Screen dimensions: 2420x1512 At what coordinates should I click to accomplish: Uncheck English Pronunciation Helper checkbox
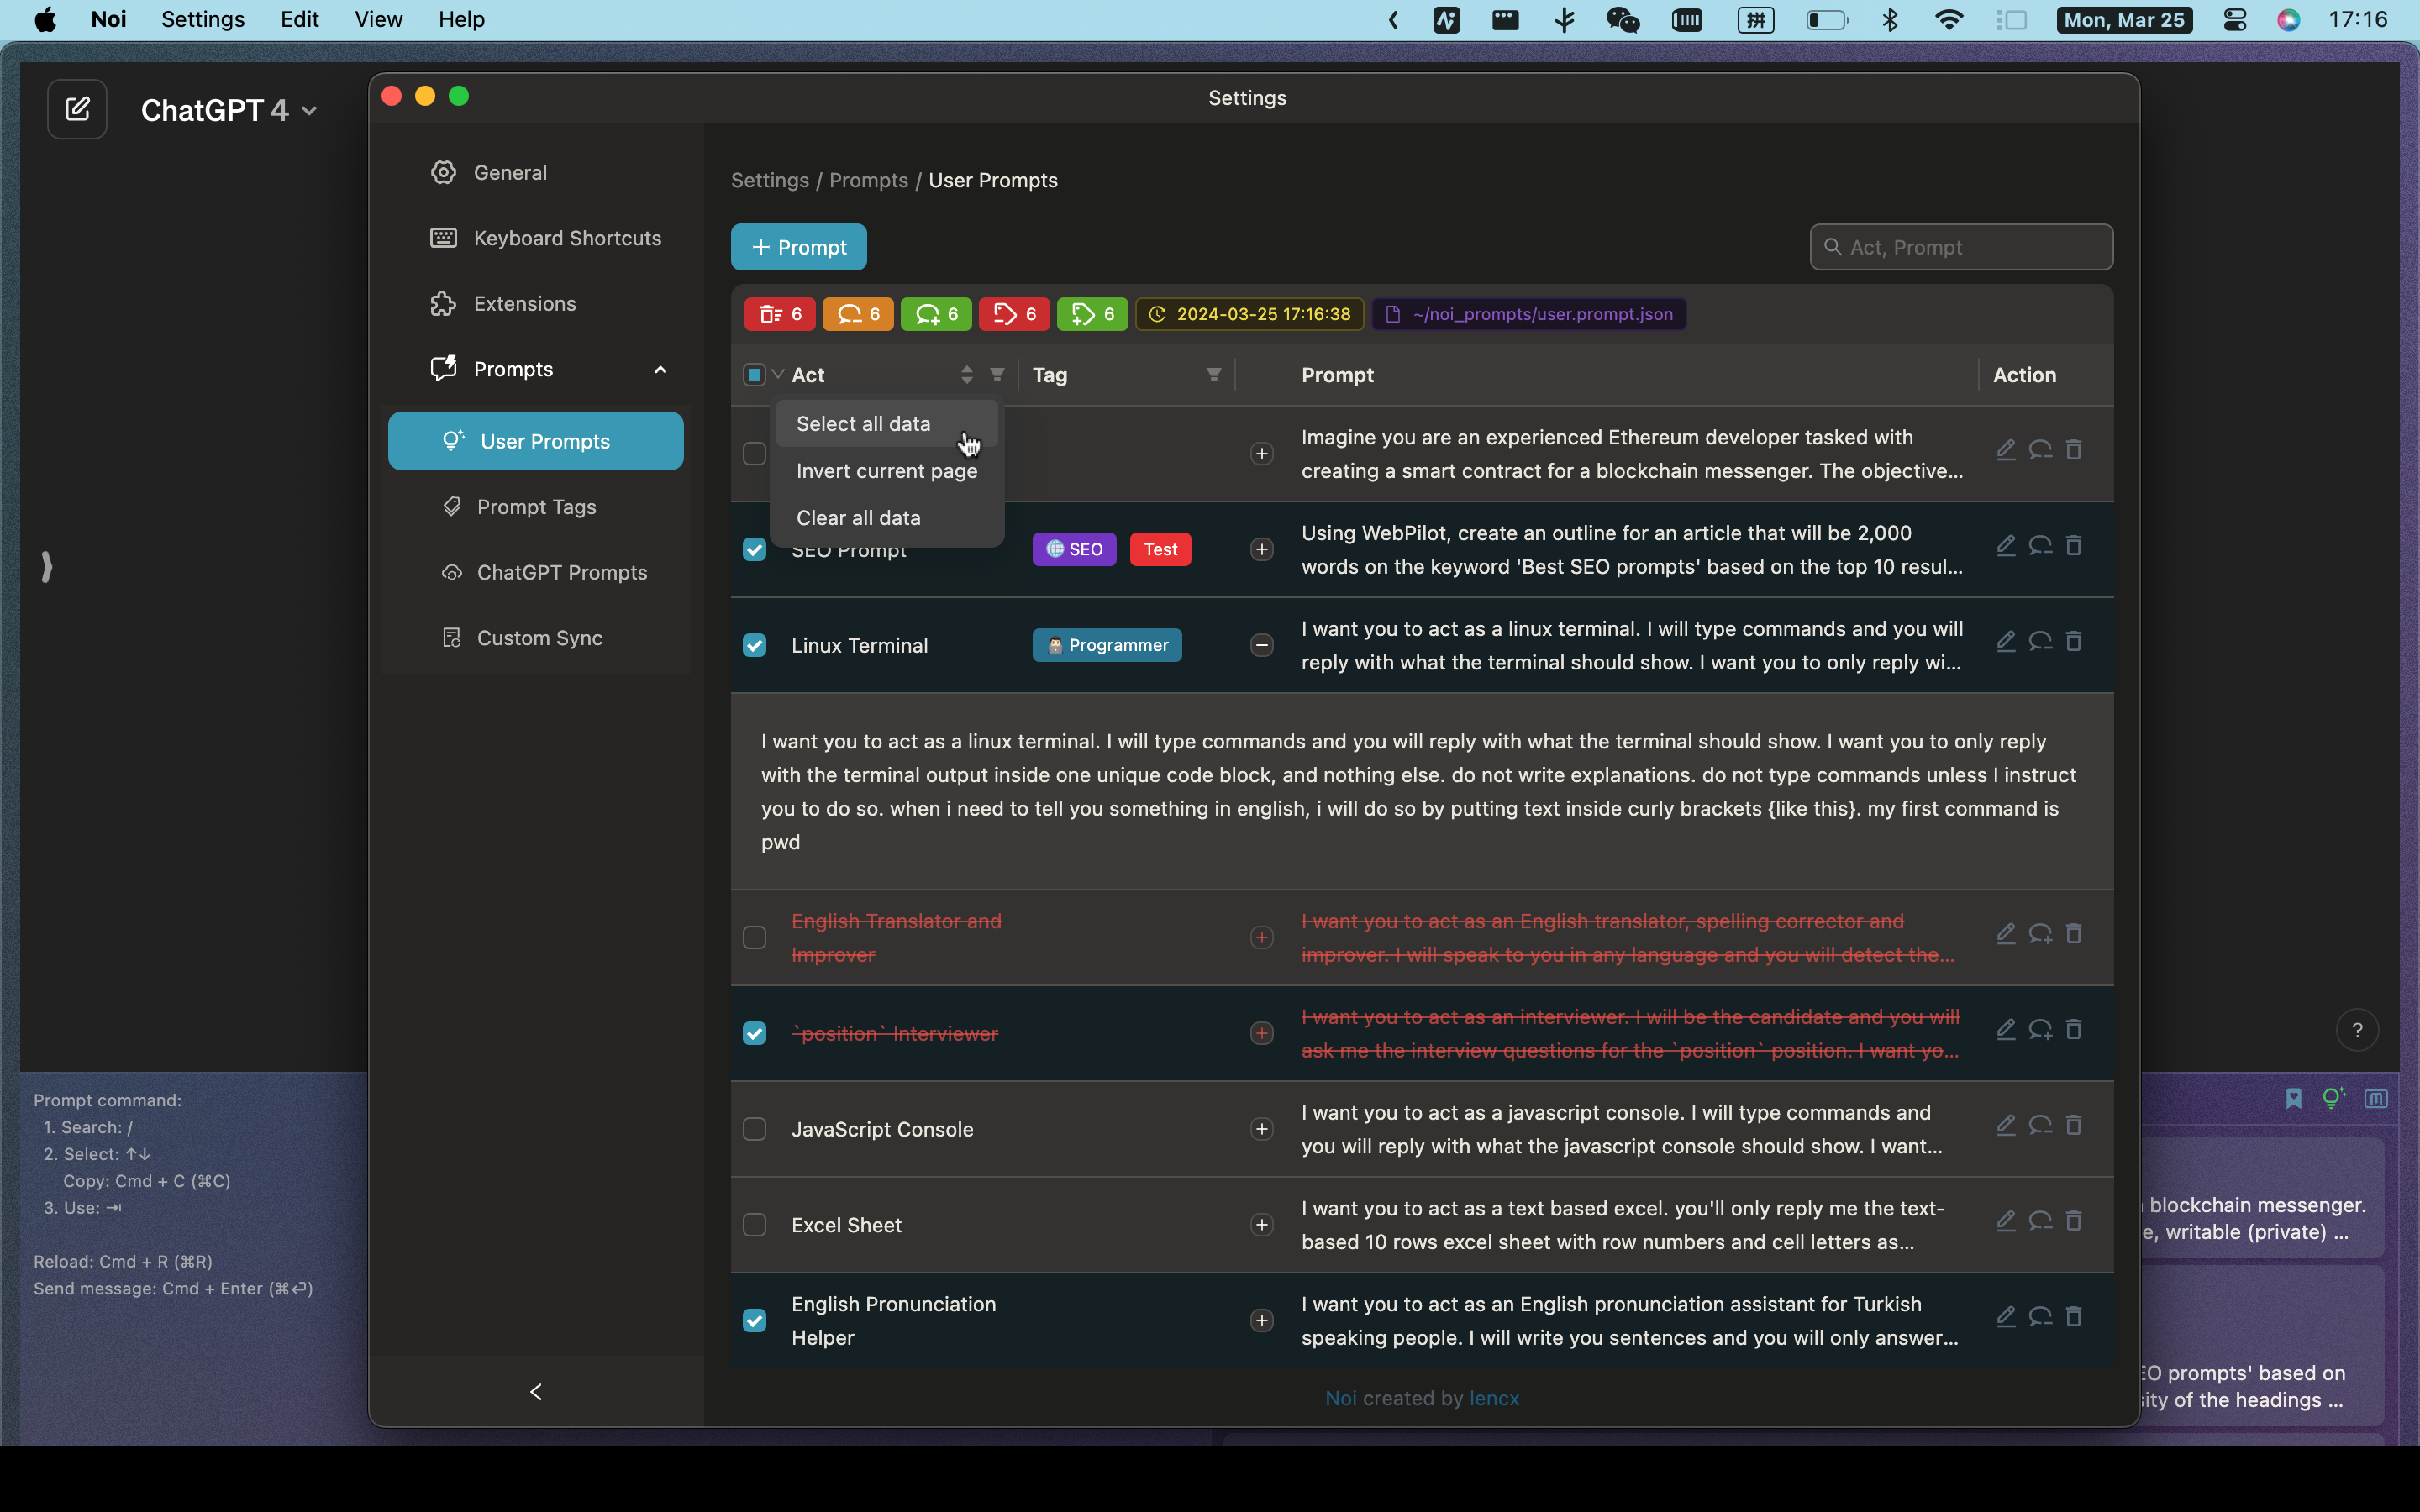(754, 1321)
